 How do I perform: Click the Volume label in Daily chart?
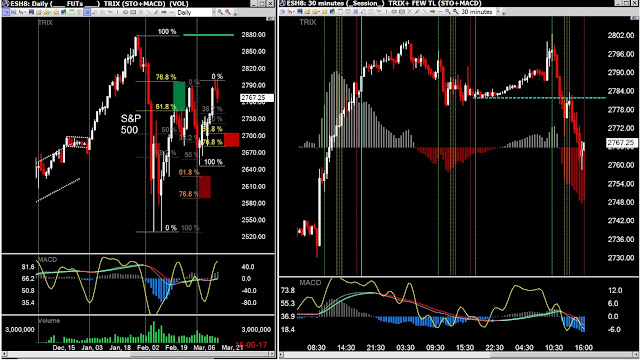coord(49,321)
